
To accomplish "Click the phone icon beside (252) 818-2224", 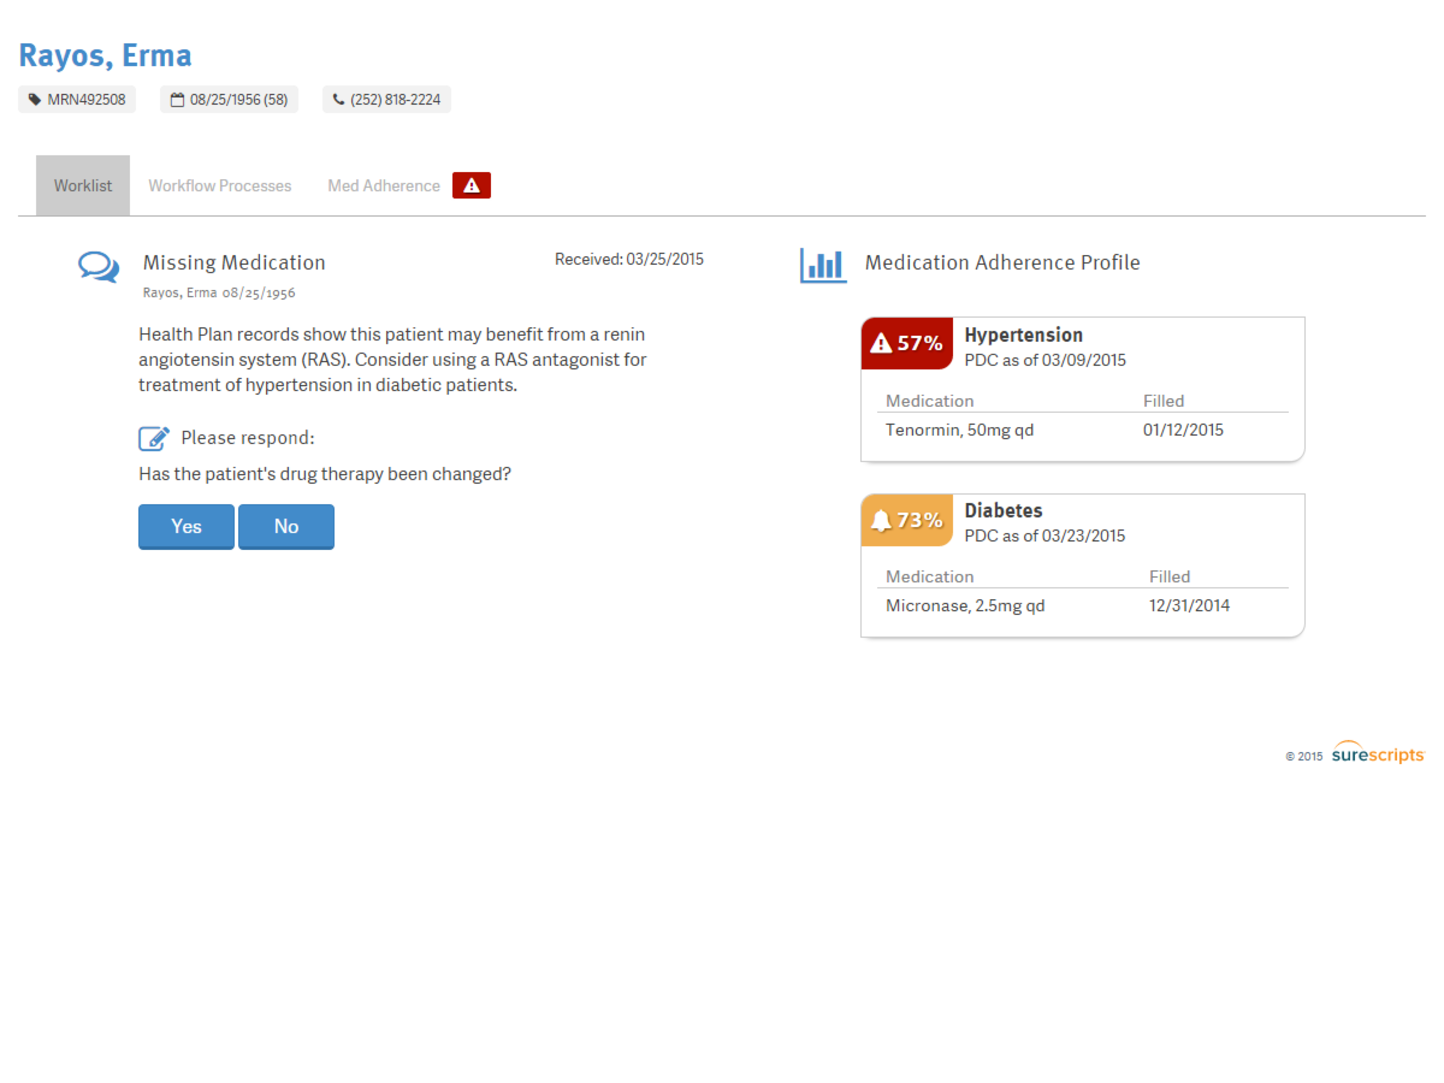I will (x=338, y=99).
